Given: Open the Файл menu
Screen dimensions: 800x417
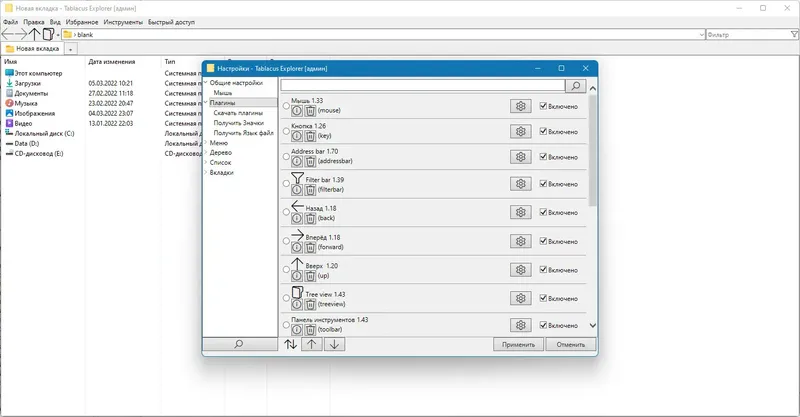Looking at the screenshot, I should [x=10, y=22].
